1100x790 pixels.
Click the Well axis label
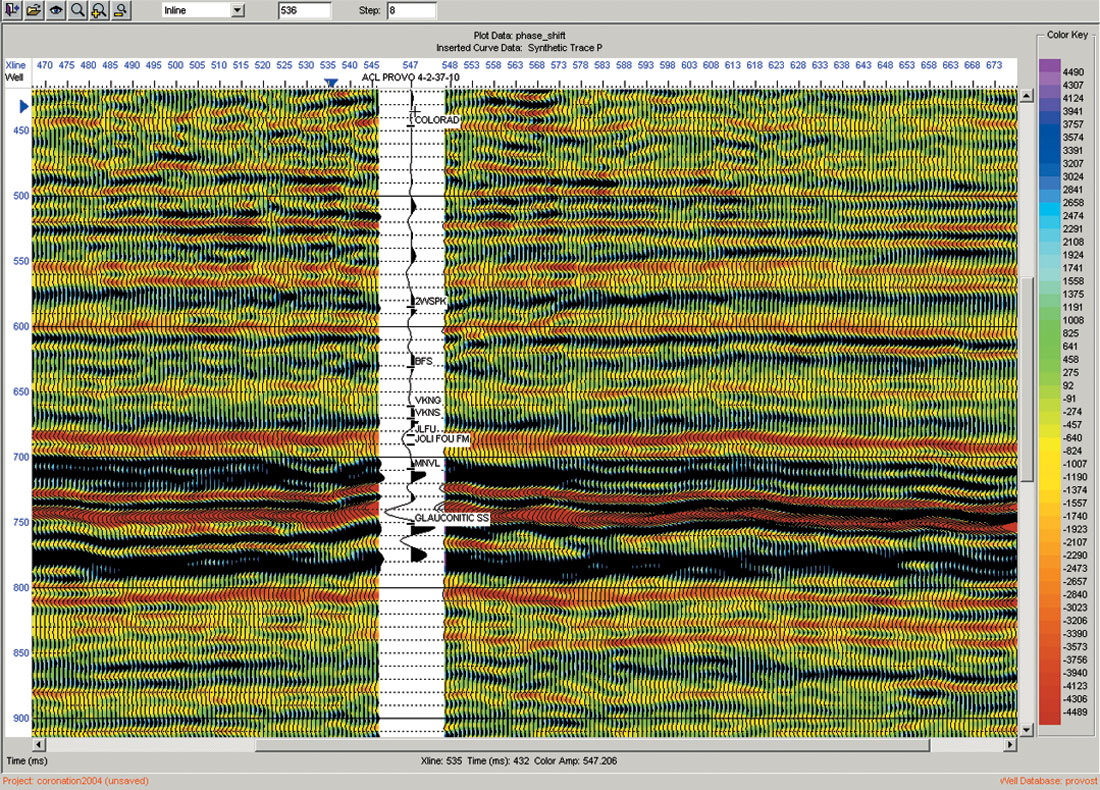pos(14,77)
